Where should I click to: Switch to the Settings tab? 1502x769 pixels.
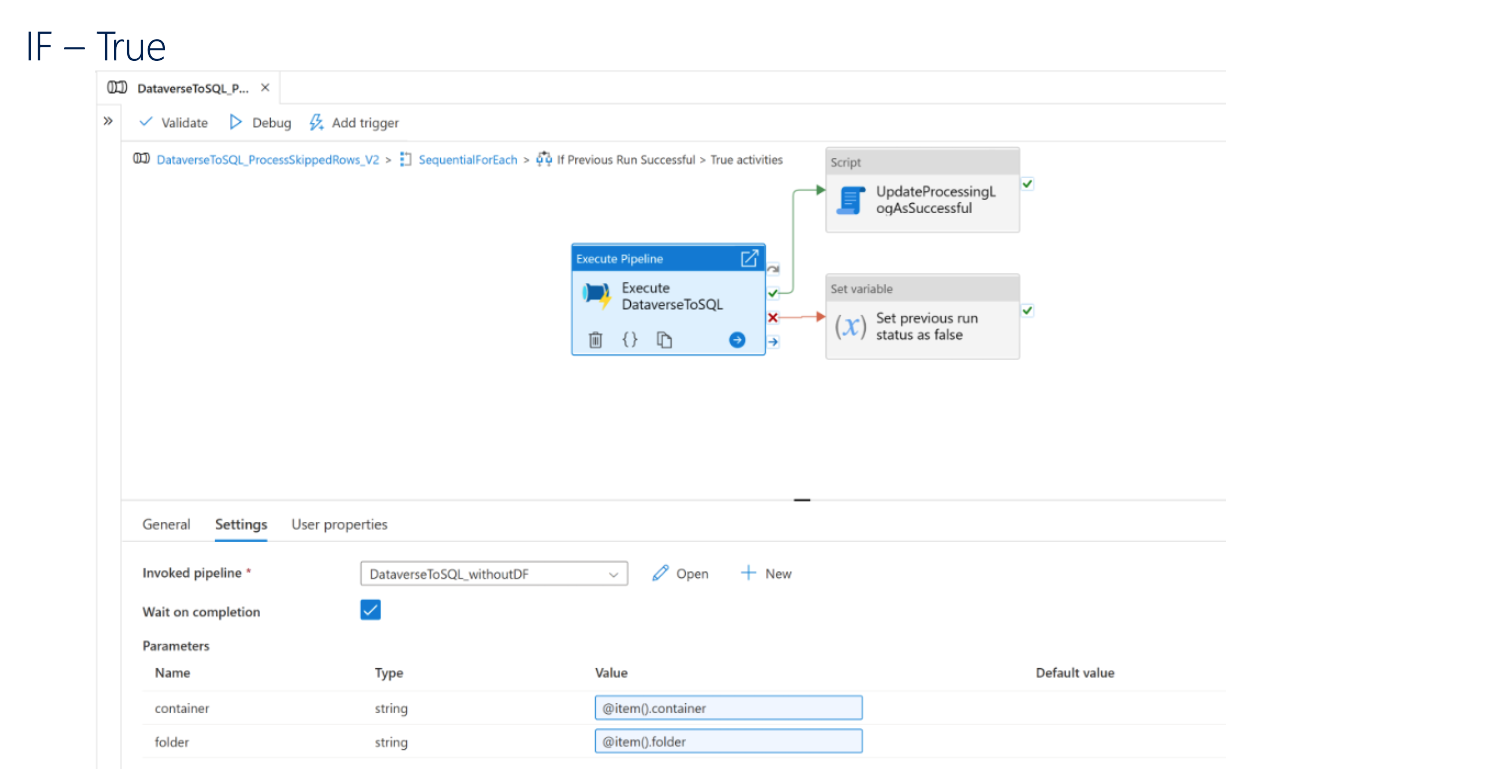(x=241, y=525)
